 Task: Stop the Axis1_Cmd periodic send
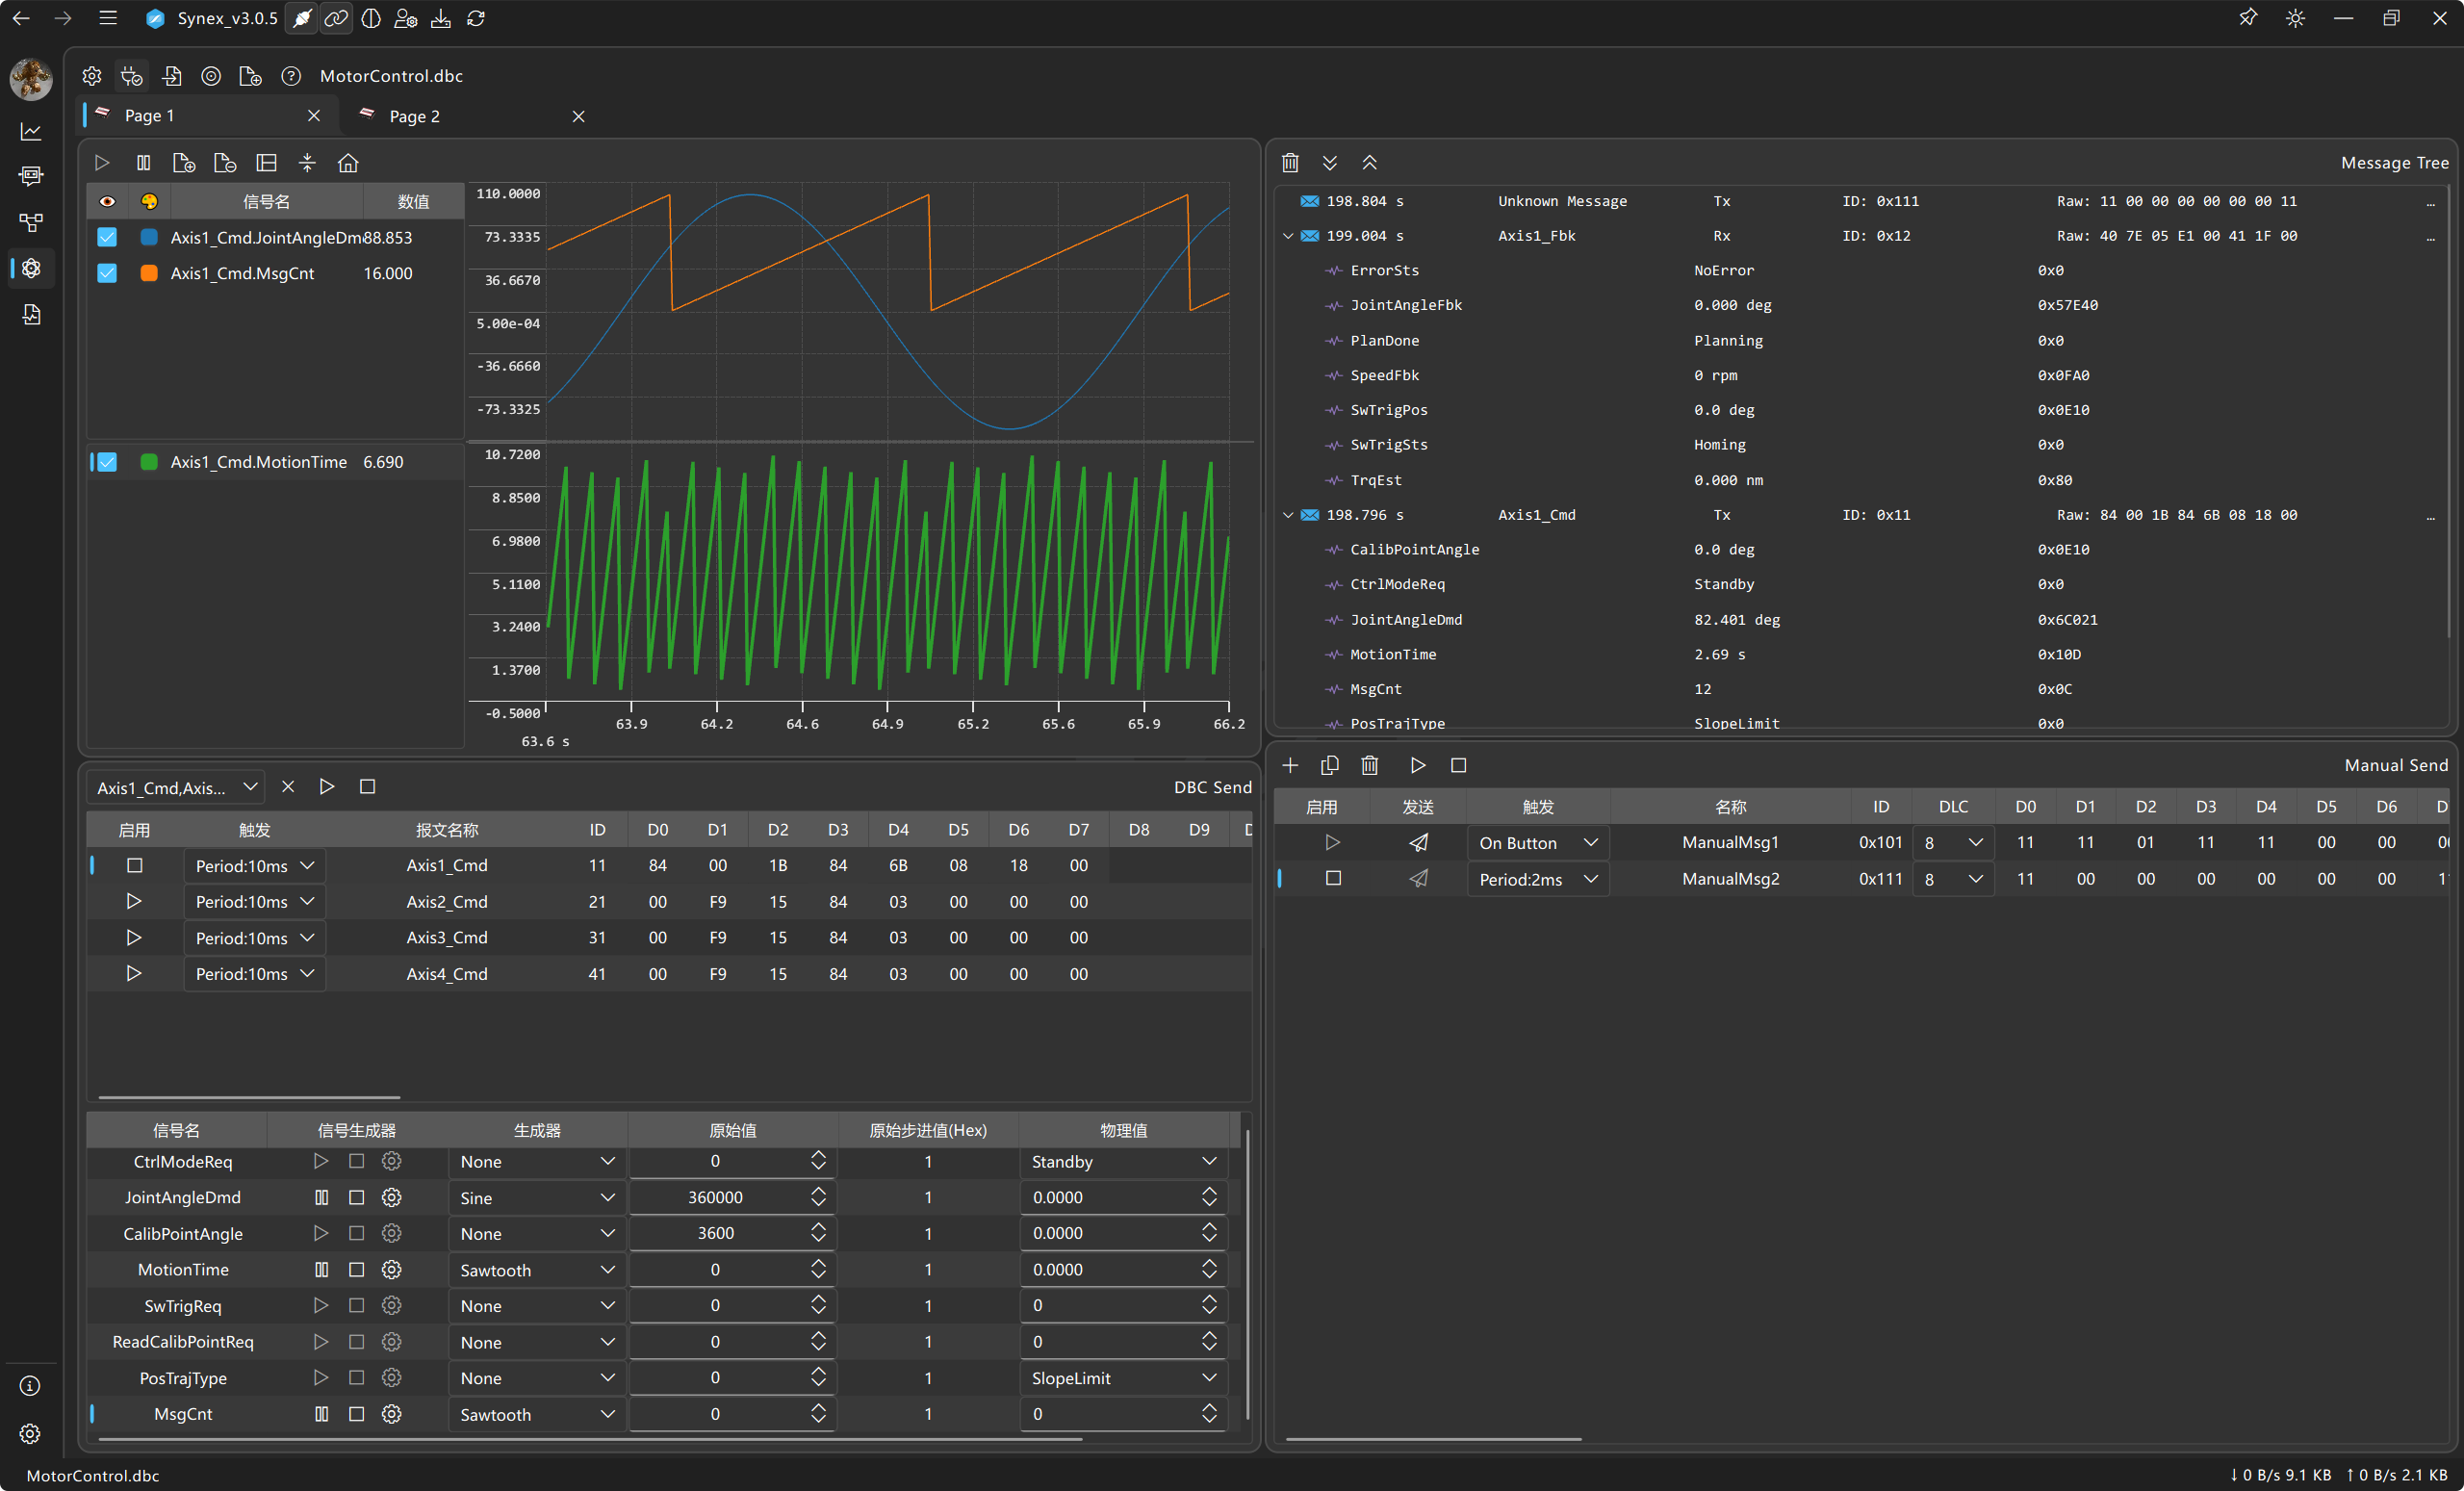(135, 865)
